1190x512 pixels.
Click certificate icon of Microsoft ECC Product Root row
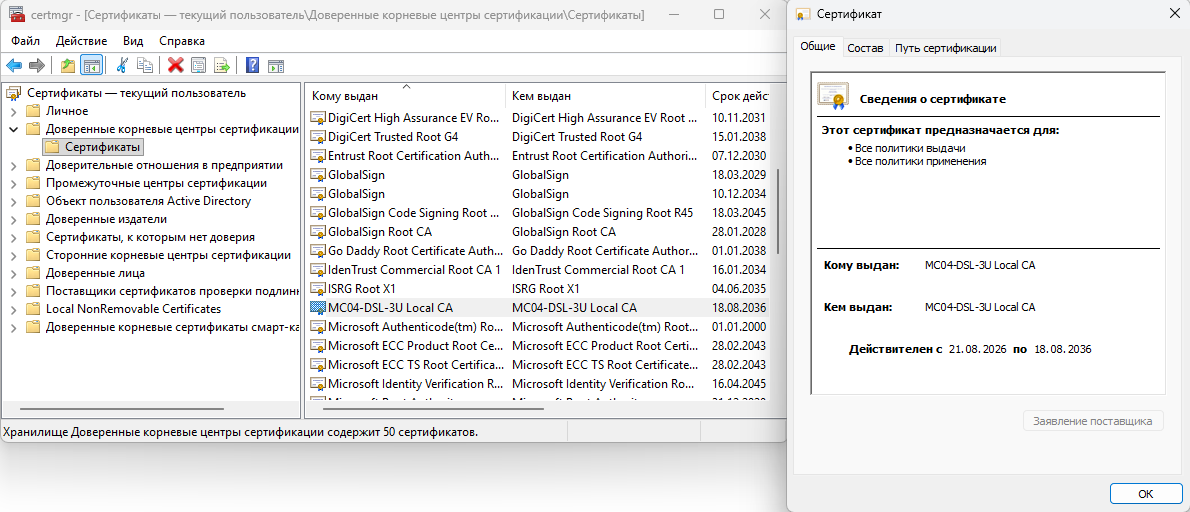tap(318, 346)
